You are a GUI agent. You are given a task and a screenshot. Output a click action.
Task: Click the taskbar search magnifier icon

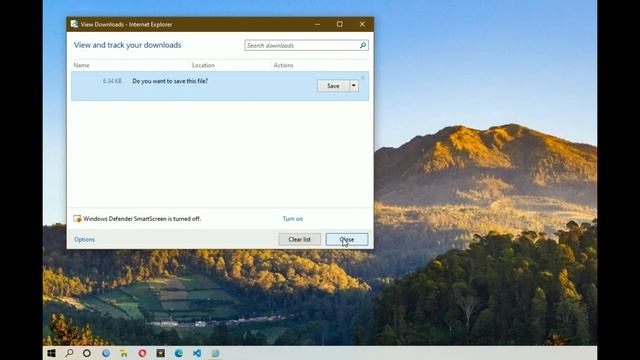tap(69, 353)
